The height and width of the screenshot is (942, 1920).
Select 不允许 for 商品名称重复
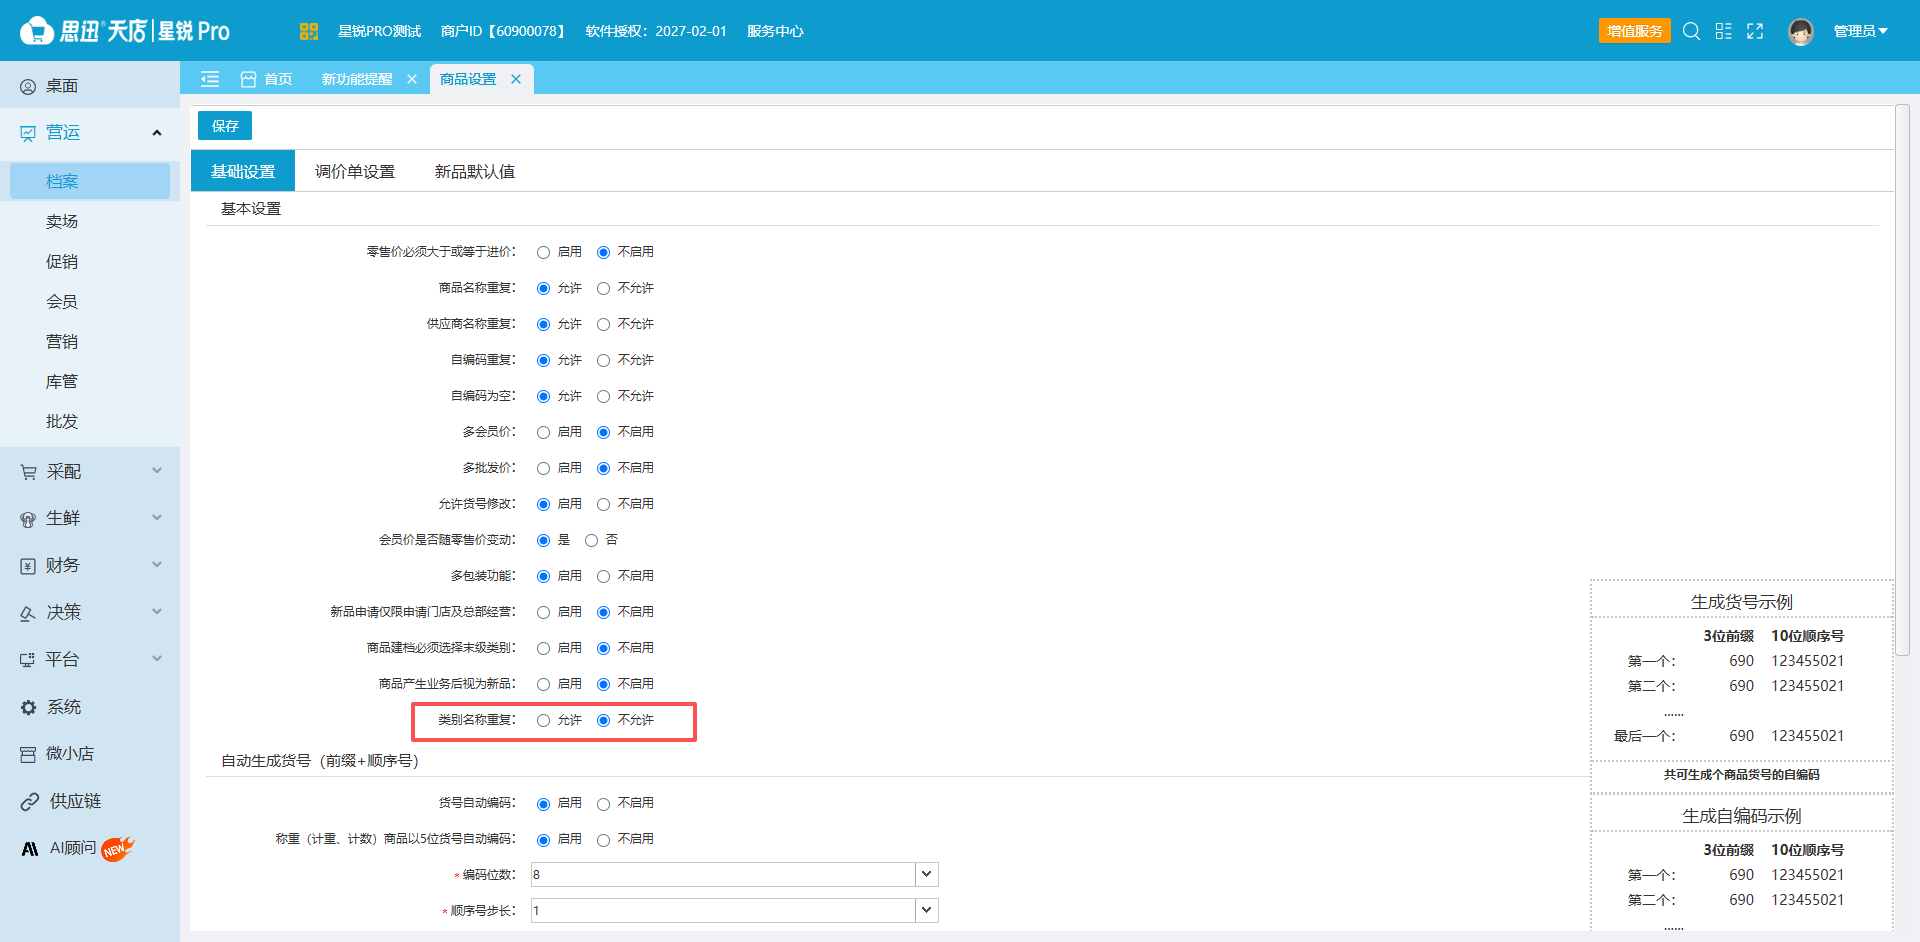[x=603, y=288]
